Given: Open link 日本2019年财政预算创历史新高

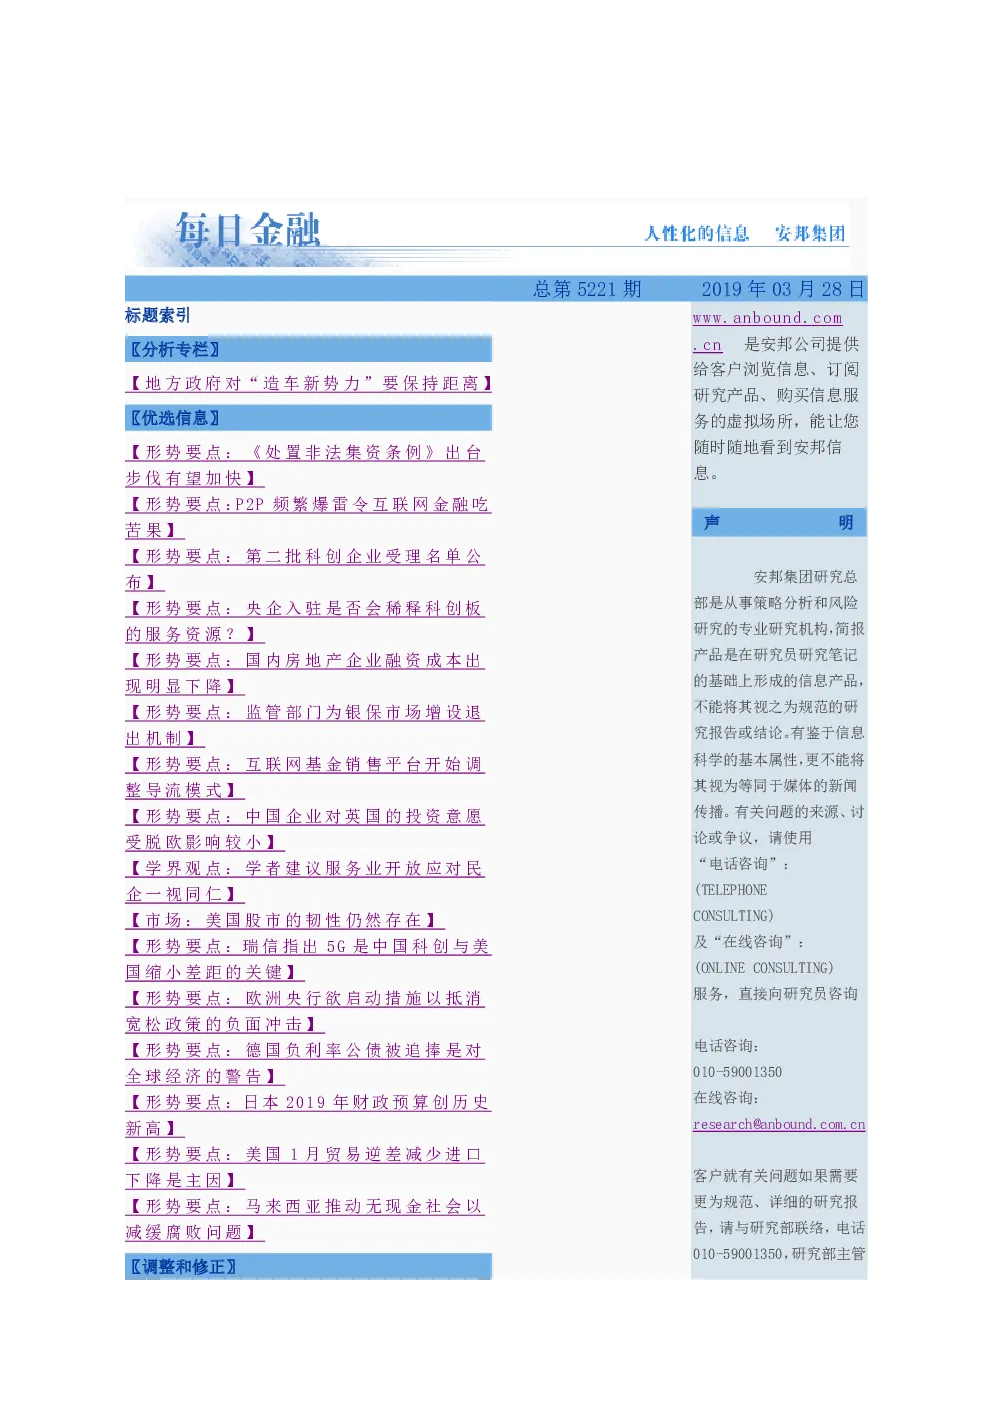Looking at the screenshot, I should [x=308, y=1116].
